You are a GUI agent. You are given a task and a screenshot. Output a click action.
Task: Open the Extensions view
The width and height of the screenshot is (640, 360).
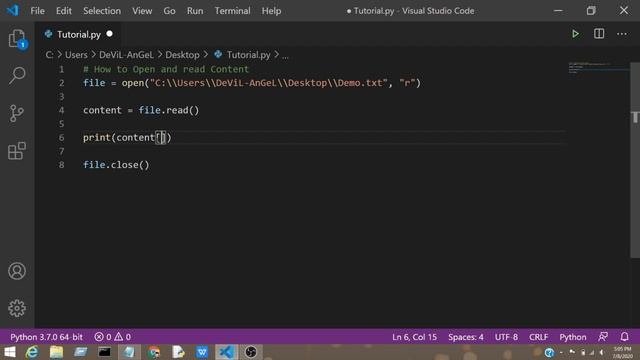pyautogui.click(x=17, y=151)
